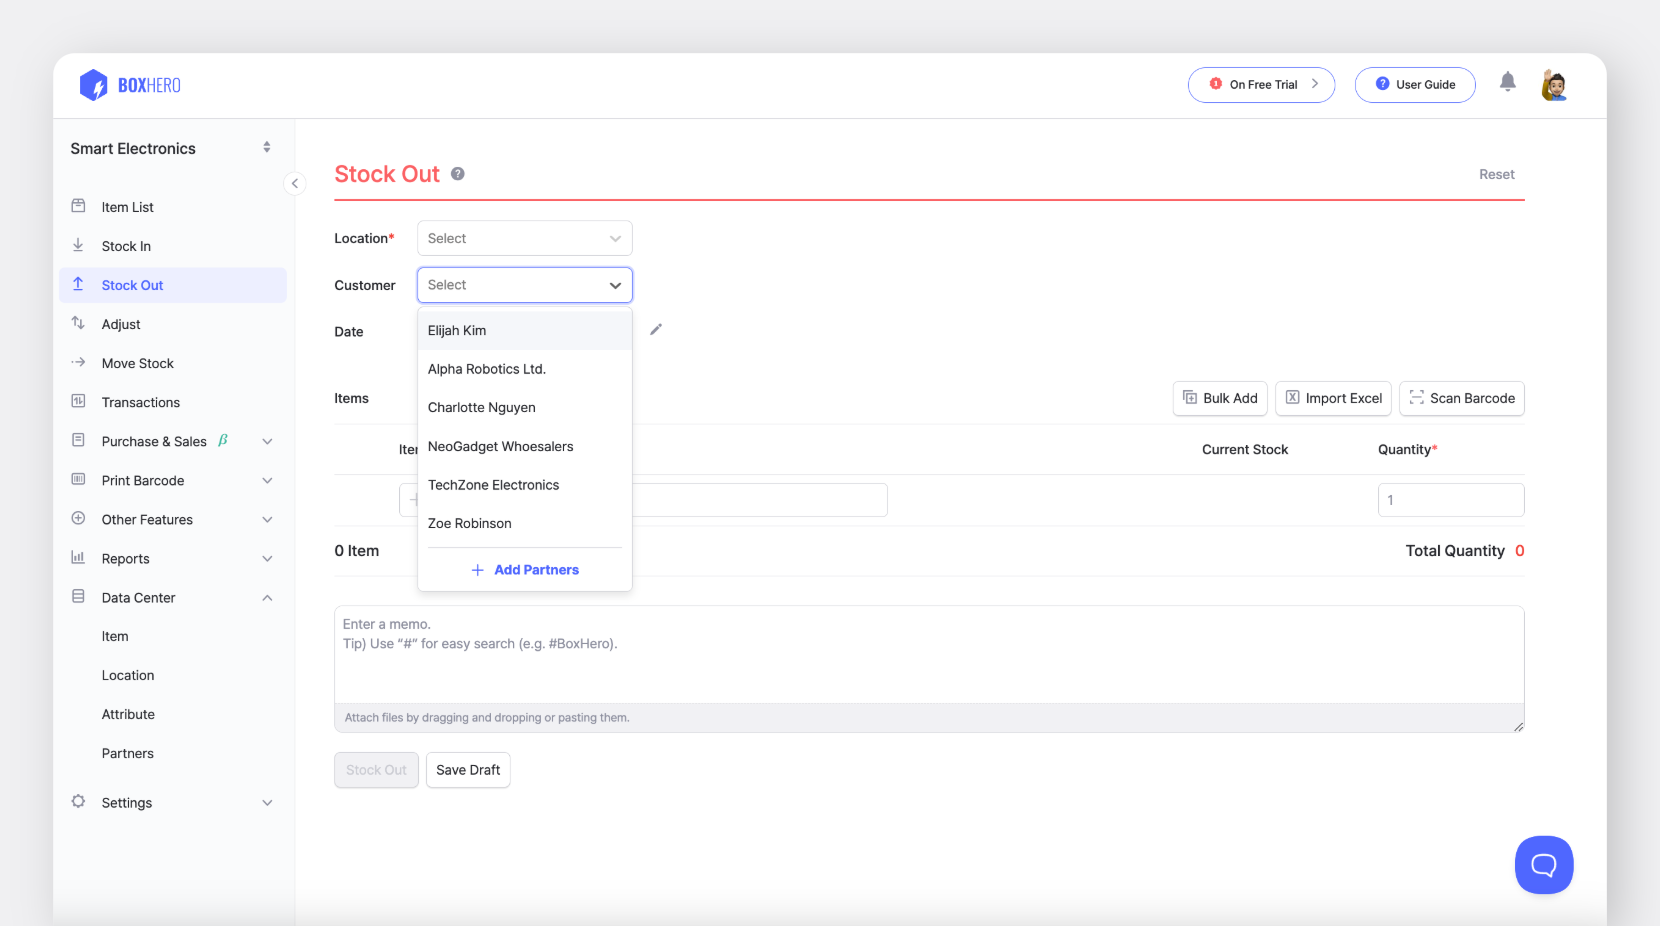Open Transactions via its sidebar icon
Image resolution: width=1660 pixels, height=926 pixels.
tap(78, 402)
